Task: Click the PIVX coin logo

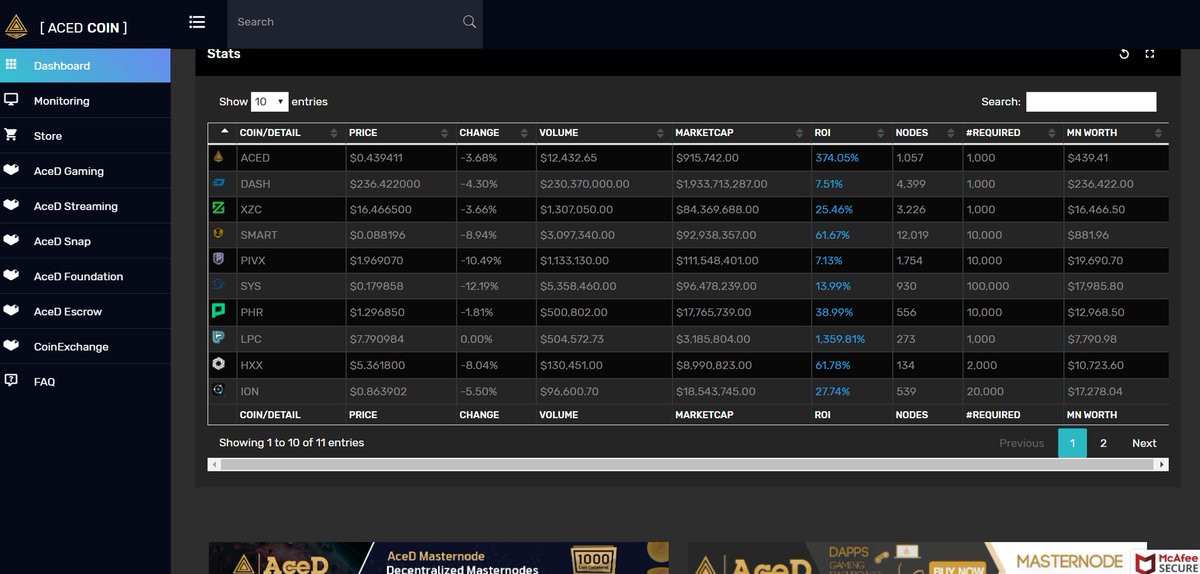Action: tap(219, 260)
